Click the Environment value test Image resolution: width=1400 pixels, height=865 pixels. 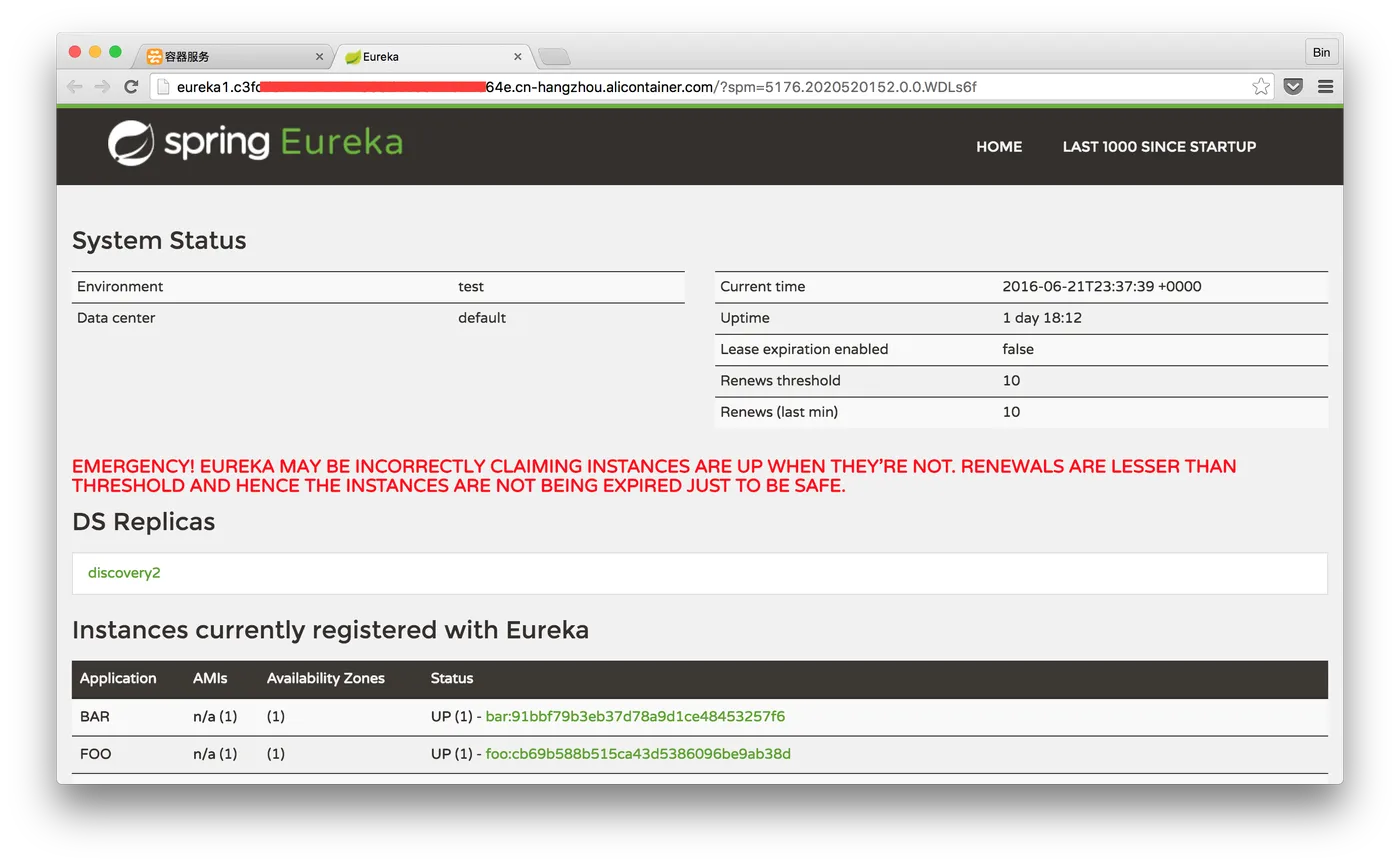coord(471,287)
